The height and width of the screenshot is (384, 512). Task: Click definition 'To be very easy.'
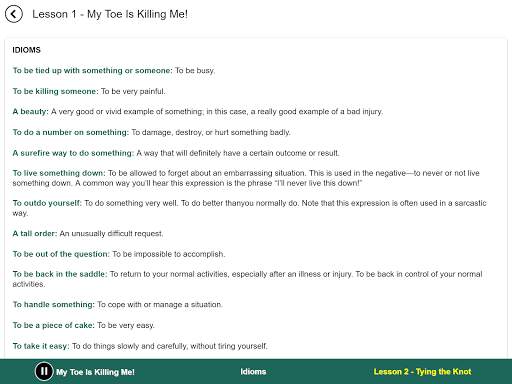126,325
